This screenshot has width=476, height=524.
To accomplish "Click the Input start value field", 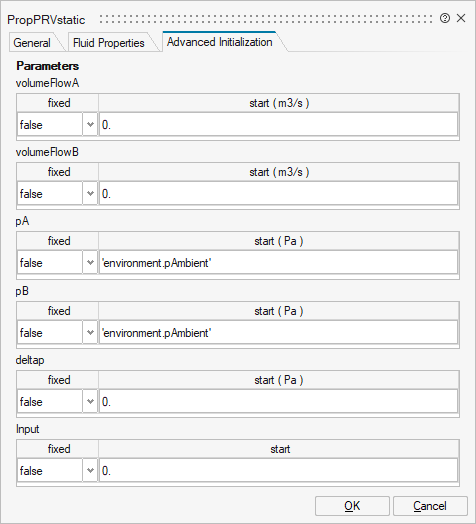I will click(278, 471).
